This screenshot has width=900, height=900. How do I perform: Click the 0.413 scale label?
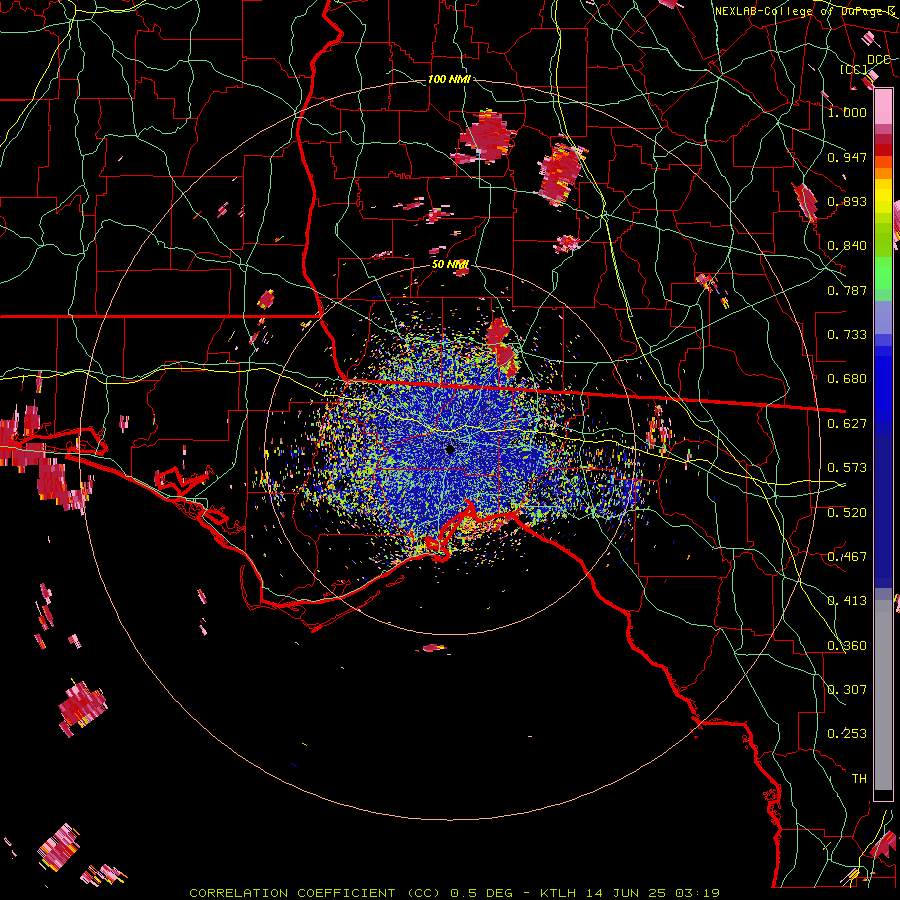coord(847,601)
